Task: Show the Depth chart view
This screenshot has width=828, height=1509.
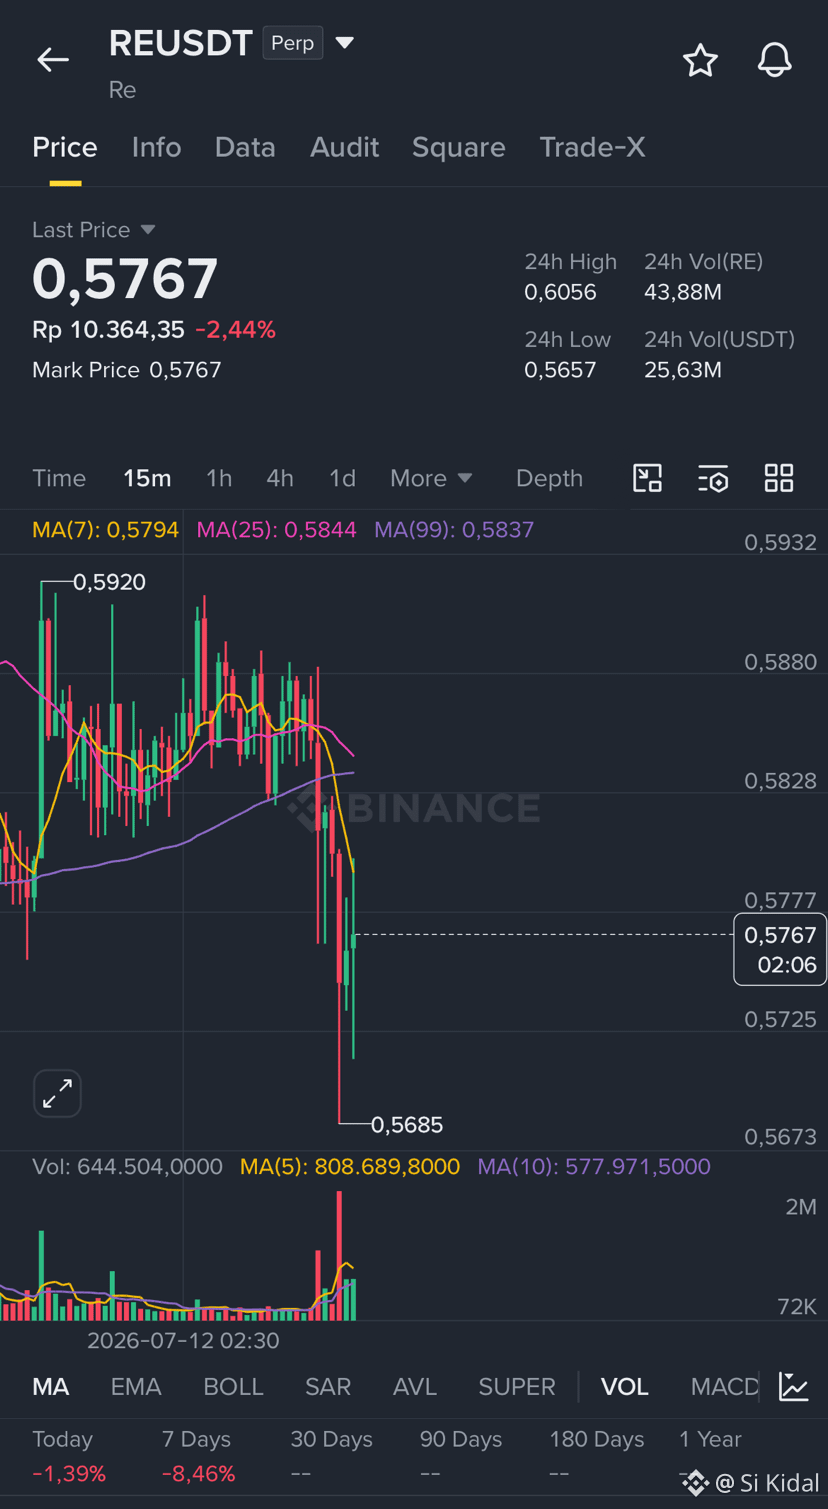Action: tap(549, 478)
